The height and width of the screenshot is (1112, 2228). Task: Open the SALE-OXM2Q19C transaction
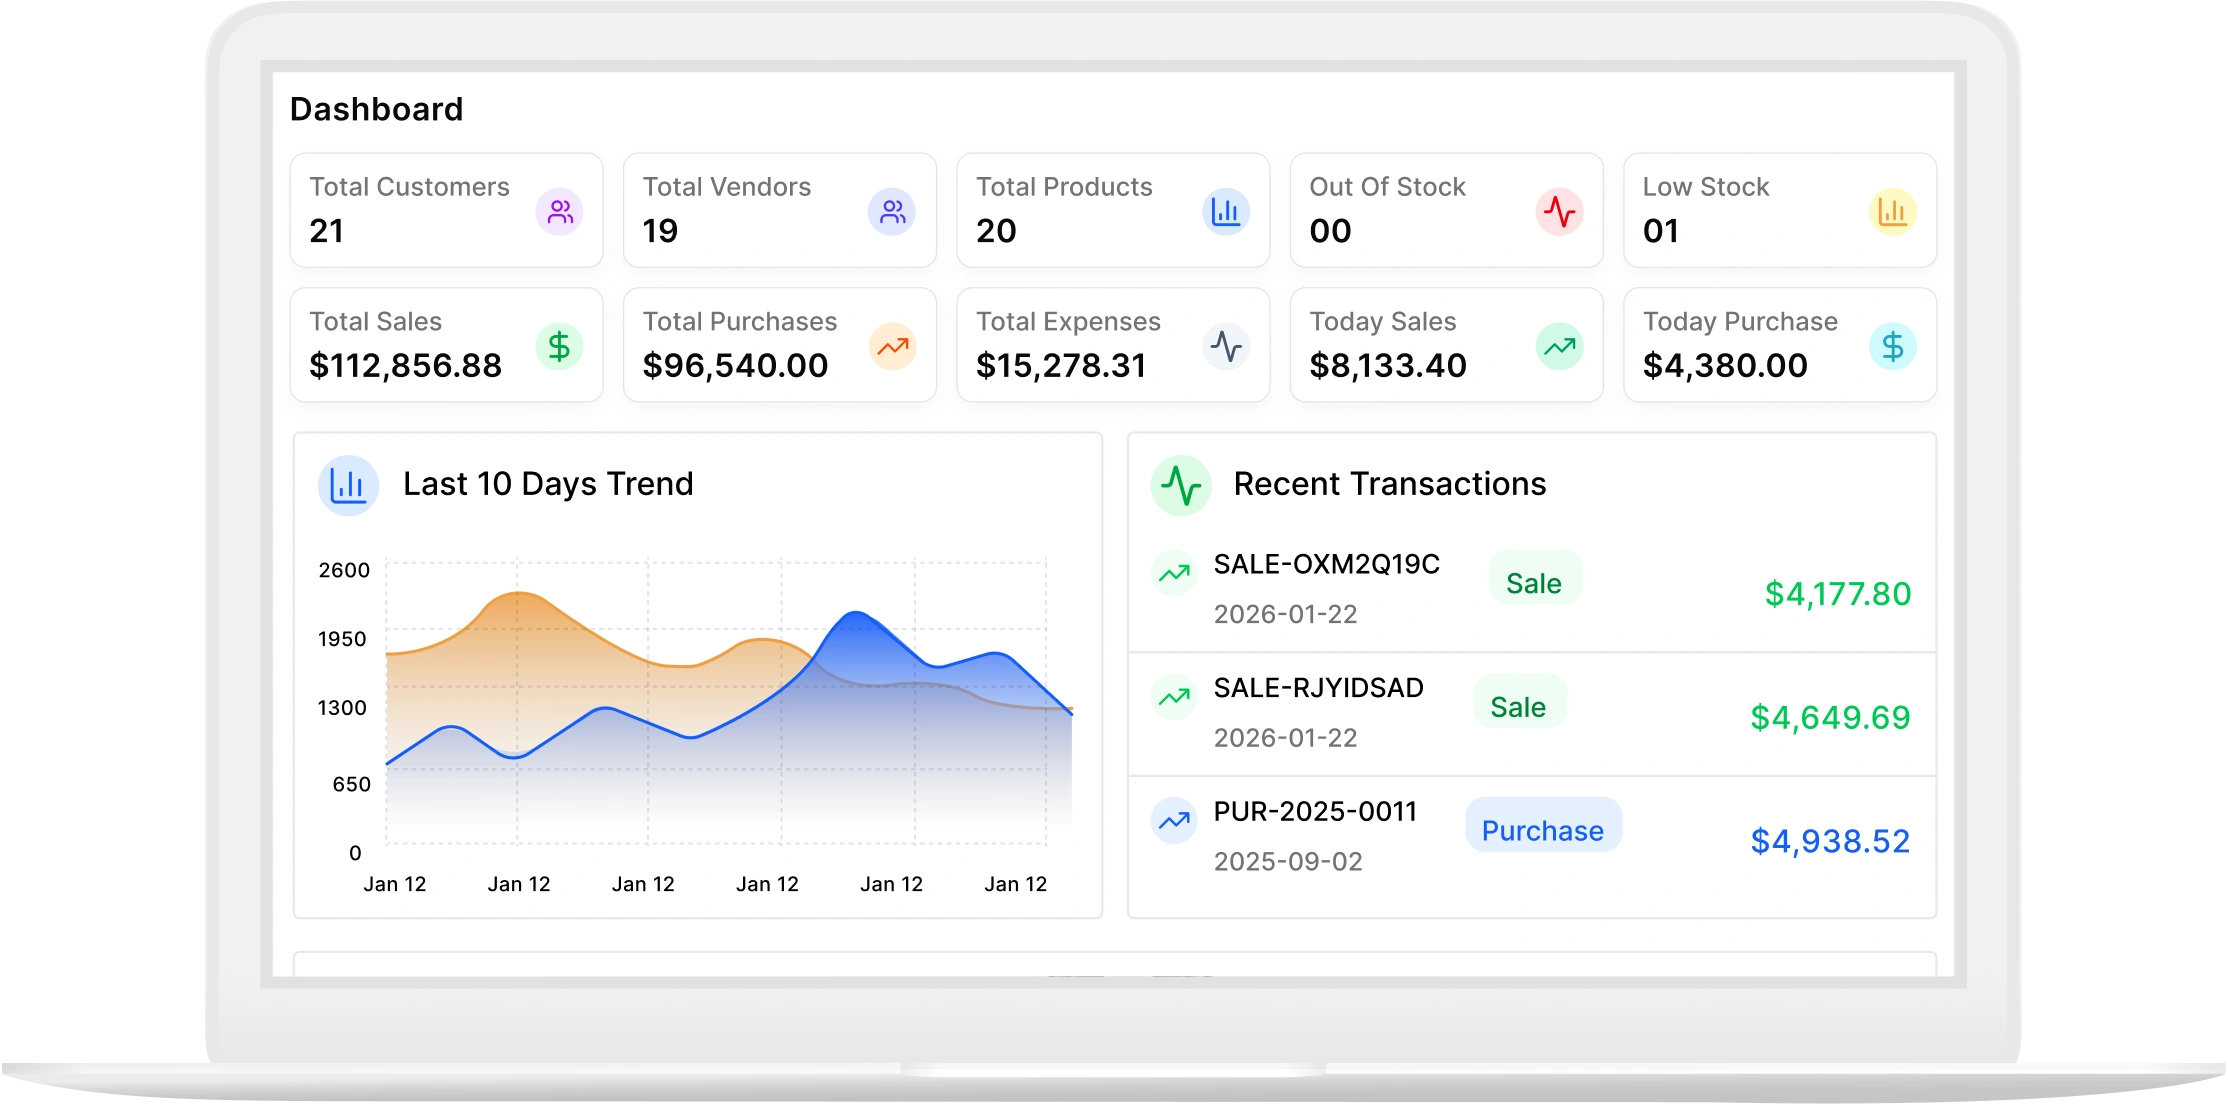click(x=1532, y=590)
